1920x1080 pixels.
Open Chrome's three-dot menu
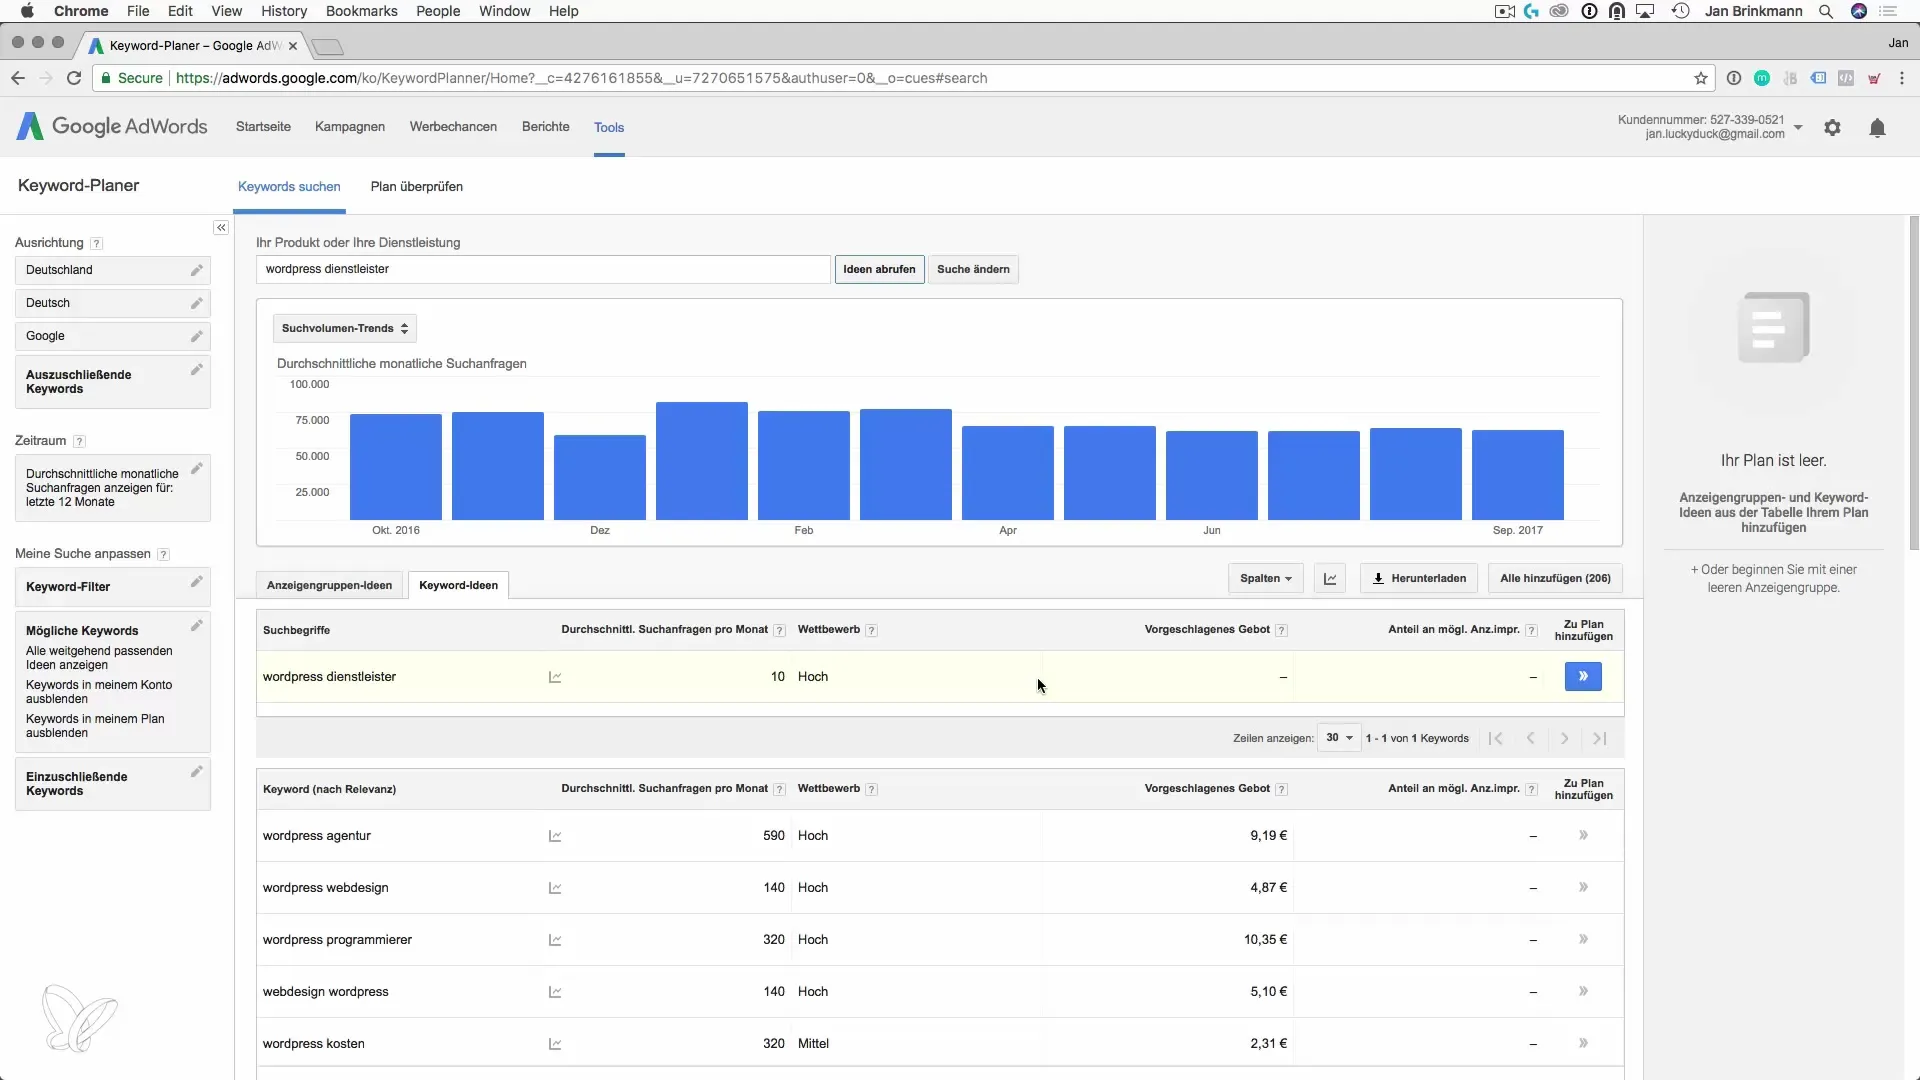coord(1901,78)
